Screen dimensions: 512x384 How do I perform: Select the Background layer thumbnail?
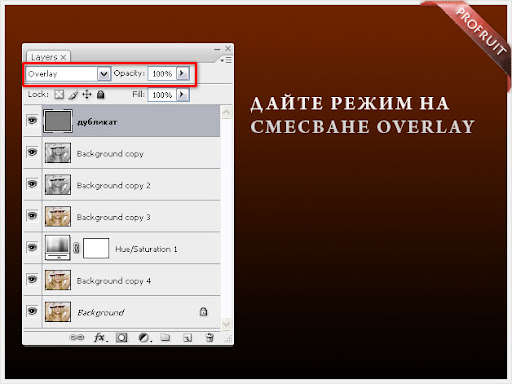pyautogui.click(x=58, y=312)
